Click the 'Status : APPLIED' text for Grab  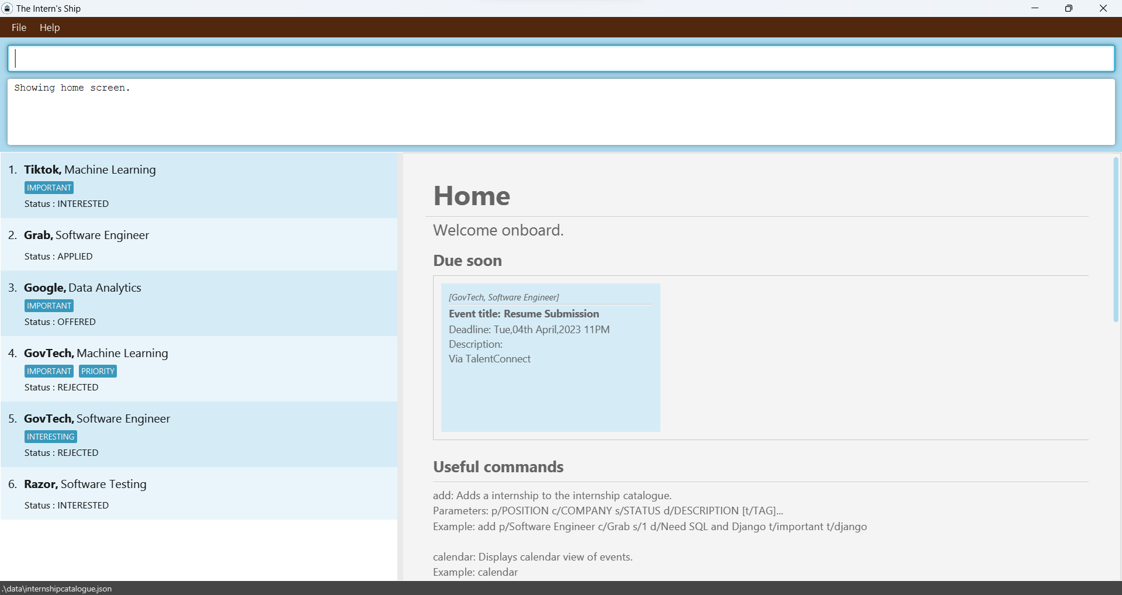pos(59,256)
